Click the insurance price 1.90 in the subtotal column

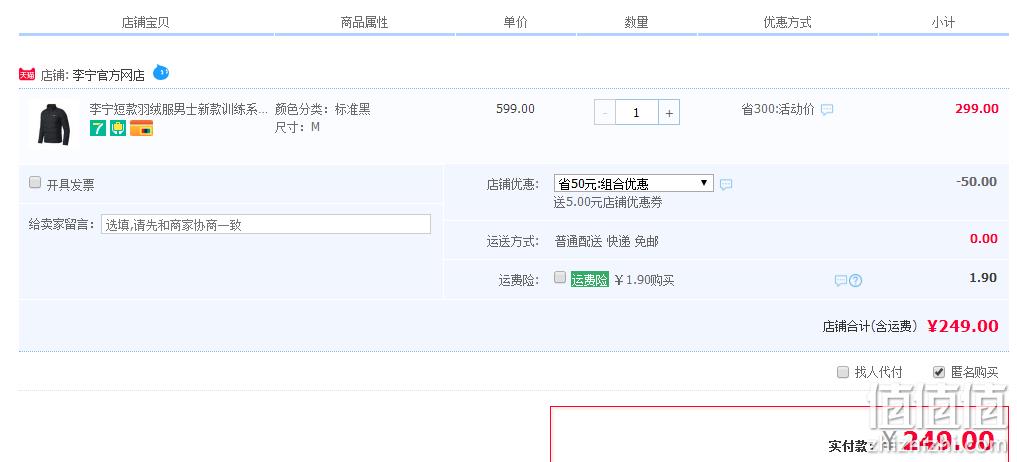pos(983,278)
